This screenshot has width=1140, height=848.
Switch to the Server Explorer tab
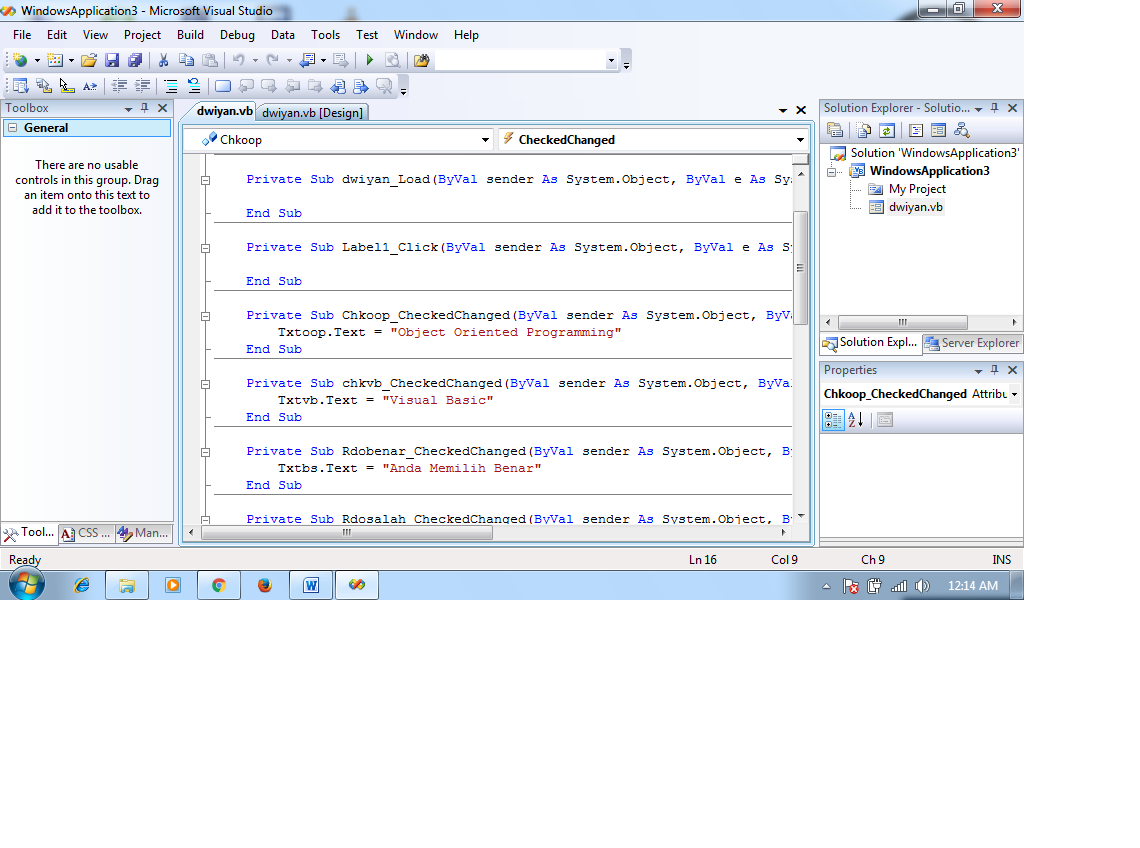click(972, 343)
